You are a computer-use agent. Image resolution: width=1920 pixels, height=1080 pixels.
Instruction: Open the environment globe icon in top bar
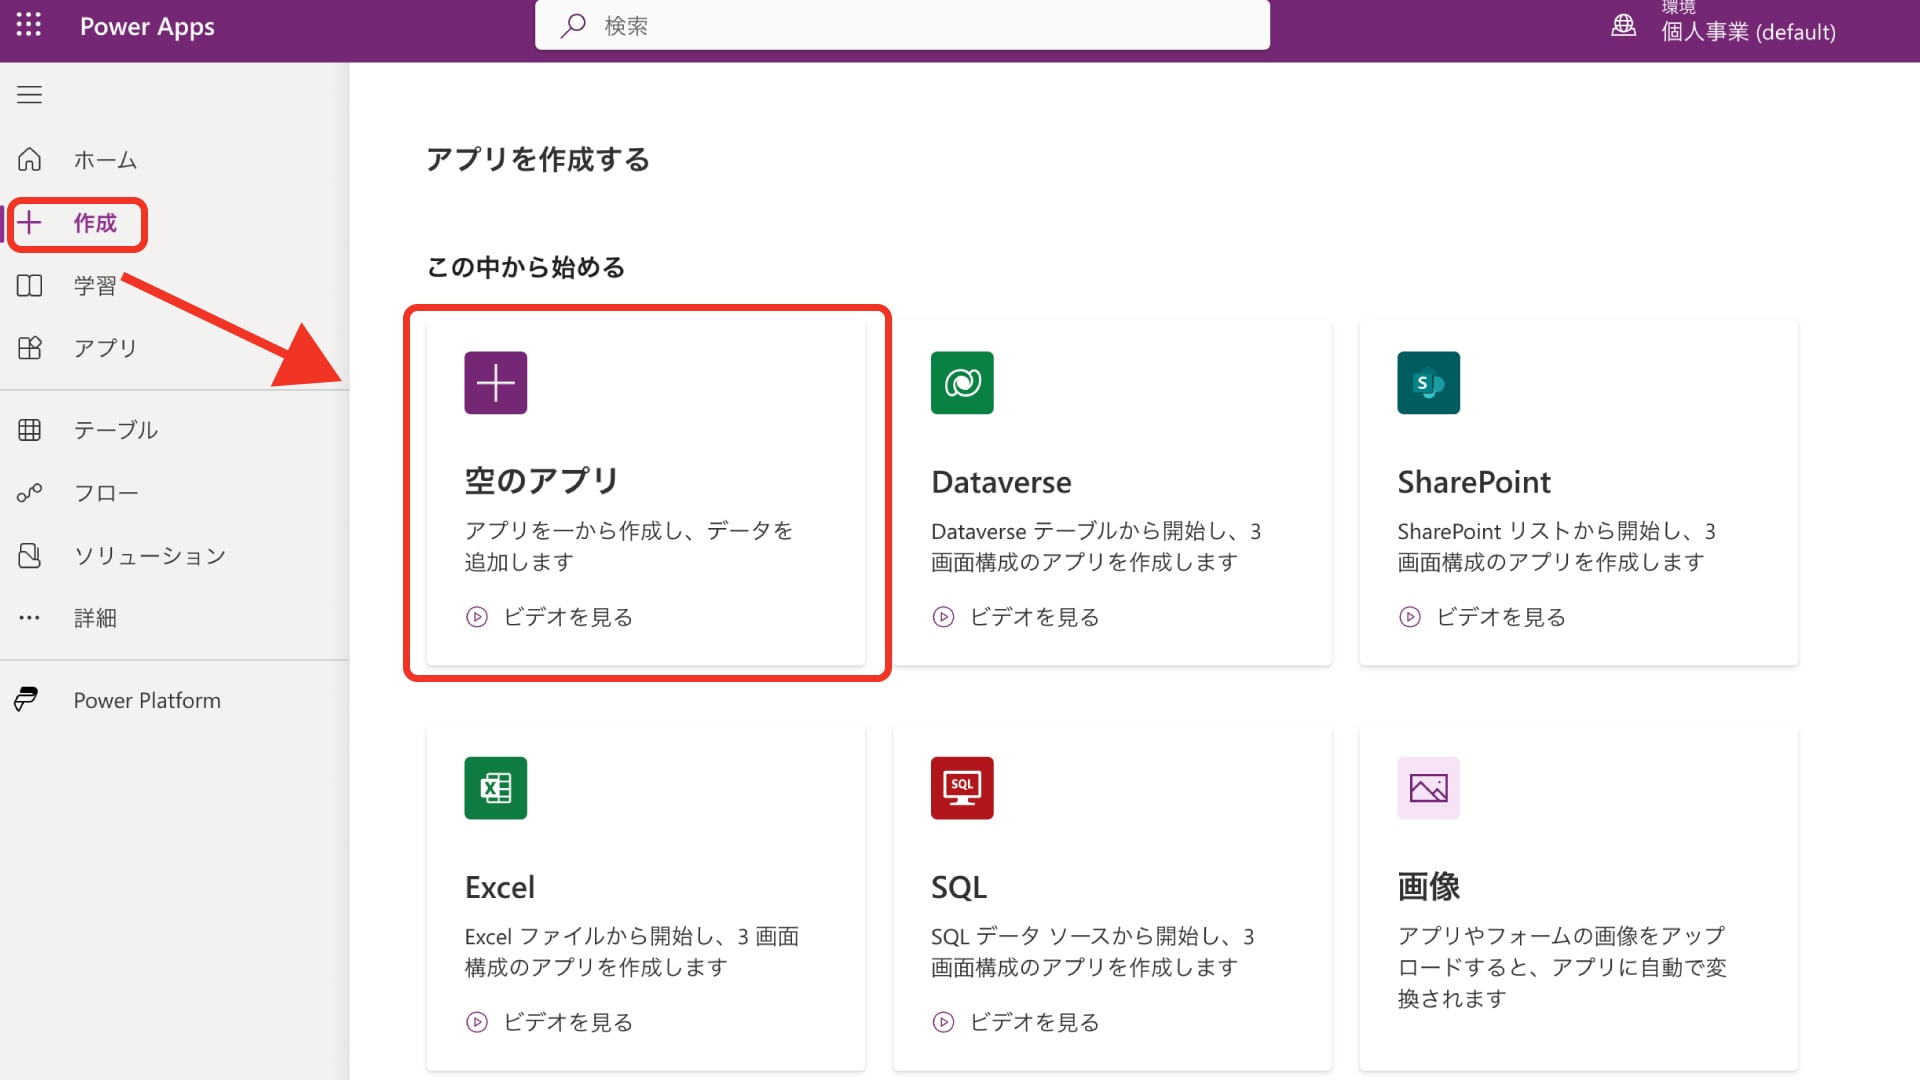click(1622, 26)
